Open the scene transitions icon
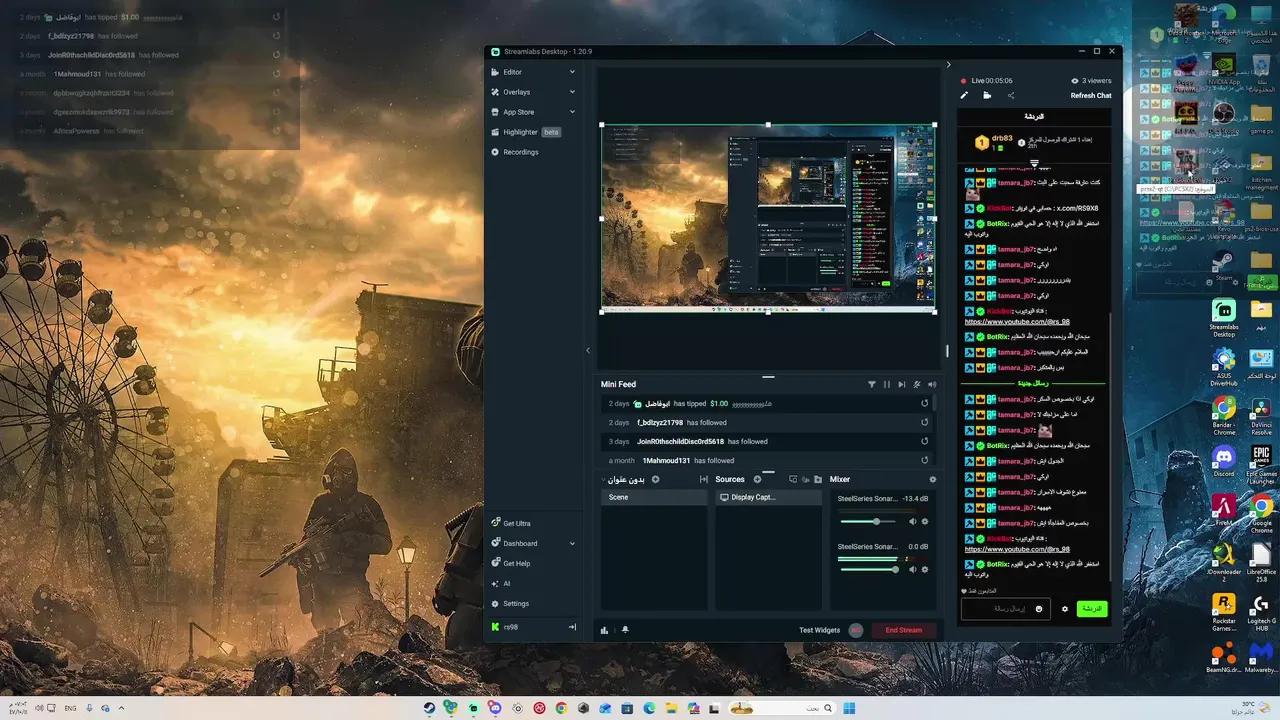This screenshot has width=1280, height=720. click(x=704, y=479)
